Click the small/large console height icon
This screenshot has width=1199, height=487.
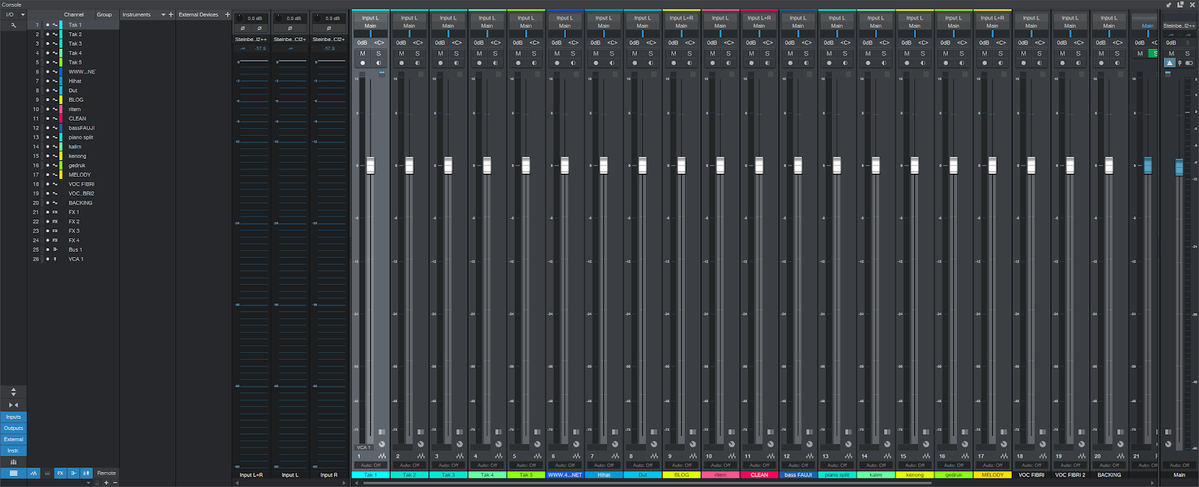[x=14, y=392]
